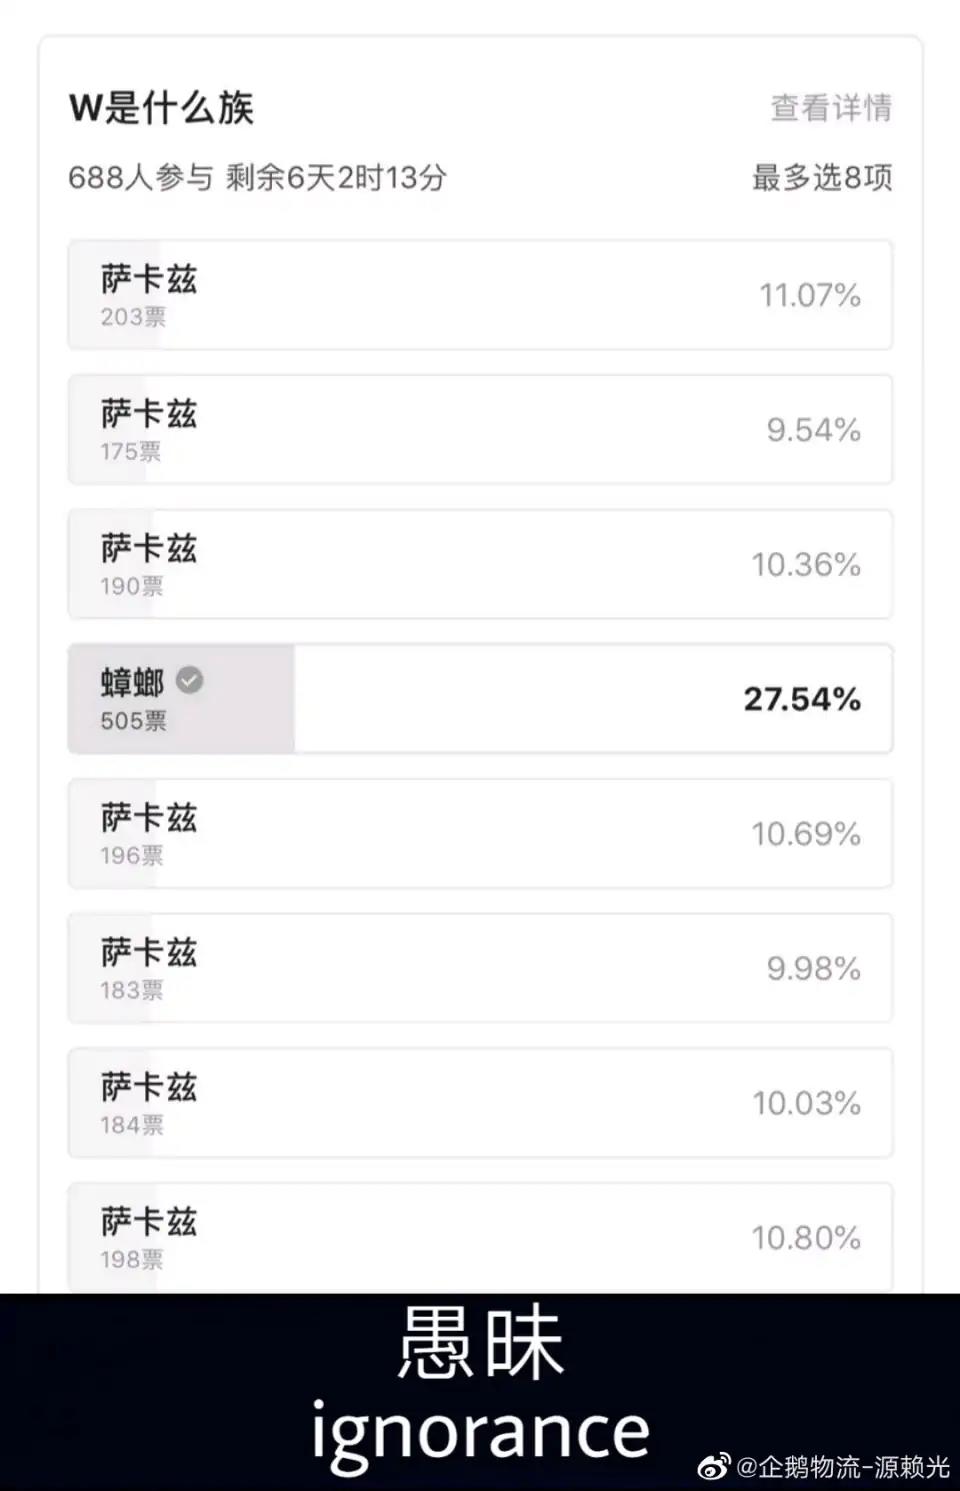Open the @企鹅物流-源赖光 watermark username
The width and height of the screenshot is (960, 1491).
click(843, 1467)
